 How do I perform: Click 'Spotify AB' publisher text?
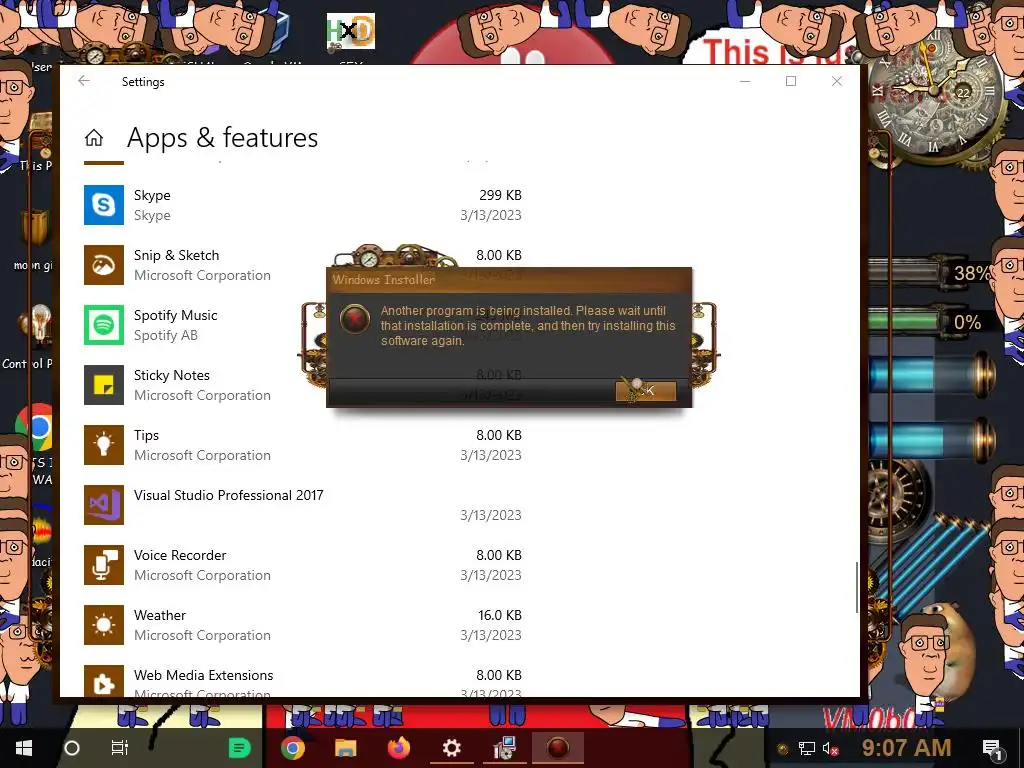pyautogui.click(x=166, y=335)
